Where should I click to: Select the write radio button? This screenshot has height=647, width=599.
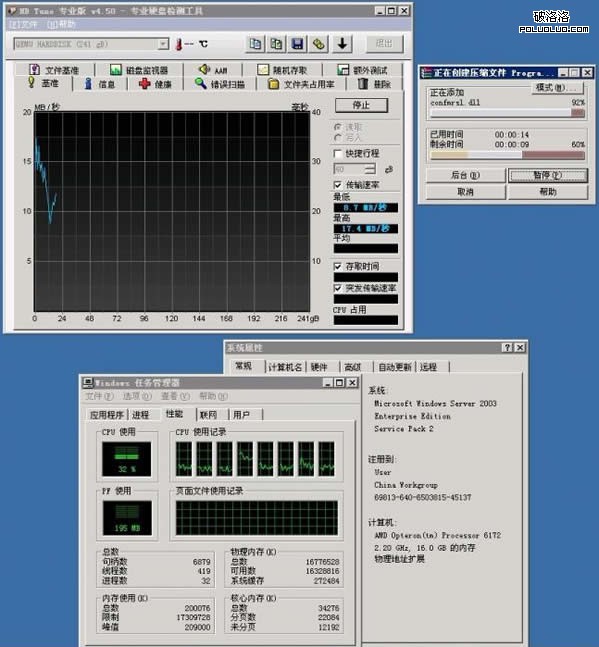click(x=338, y=137)
